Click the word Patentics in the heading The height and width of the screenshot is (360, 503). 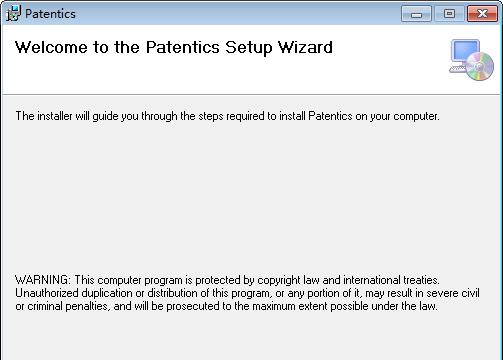pyautogui.click(x=183, y=47)
